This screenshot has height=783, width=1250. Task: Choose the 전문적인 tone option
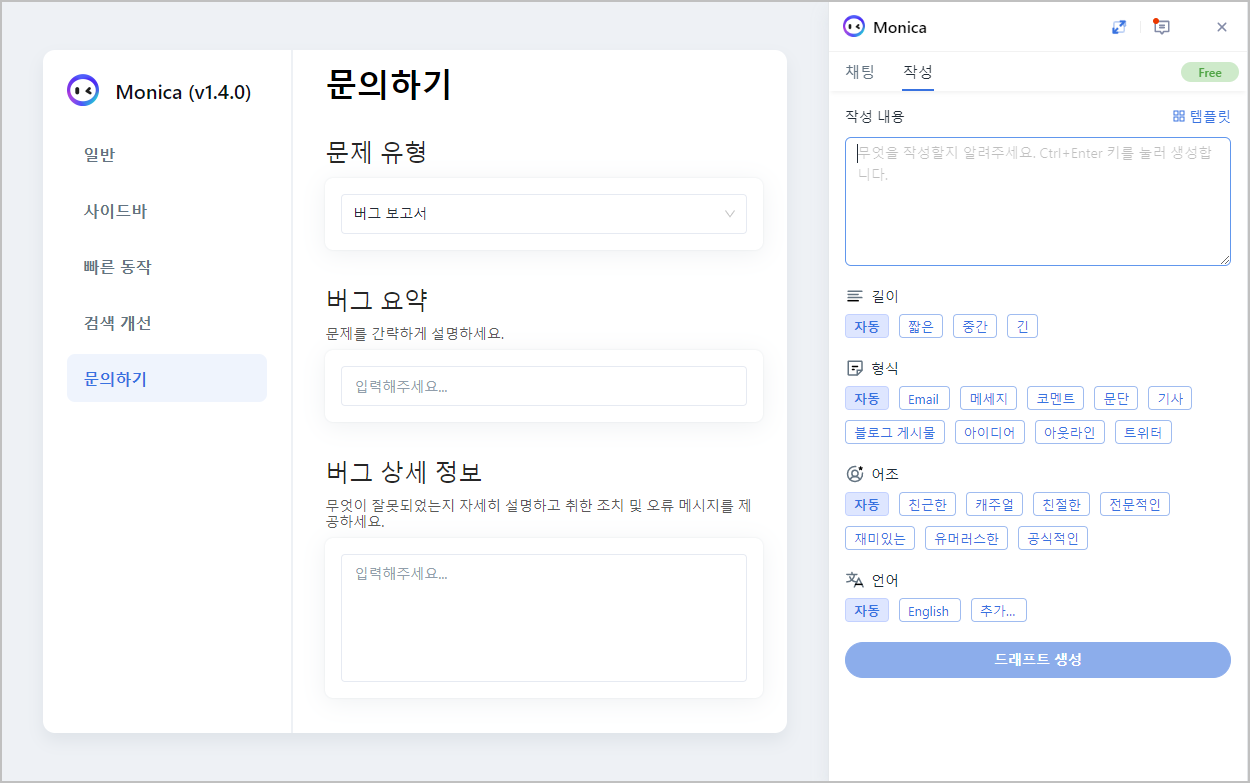click(1134, 503)
